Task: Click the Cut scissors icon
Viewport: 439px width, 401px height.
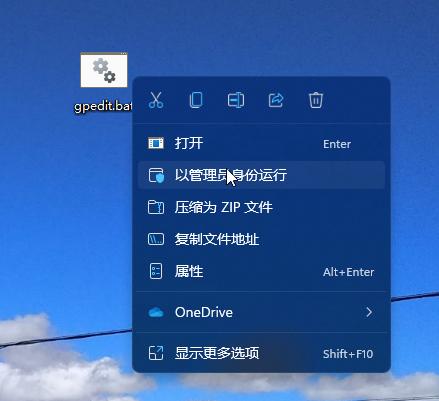Action: pos(156,100)
